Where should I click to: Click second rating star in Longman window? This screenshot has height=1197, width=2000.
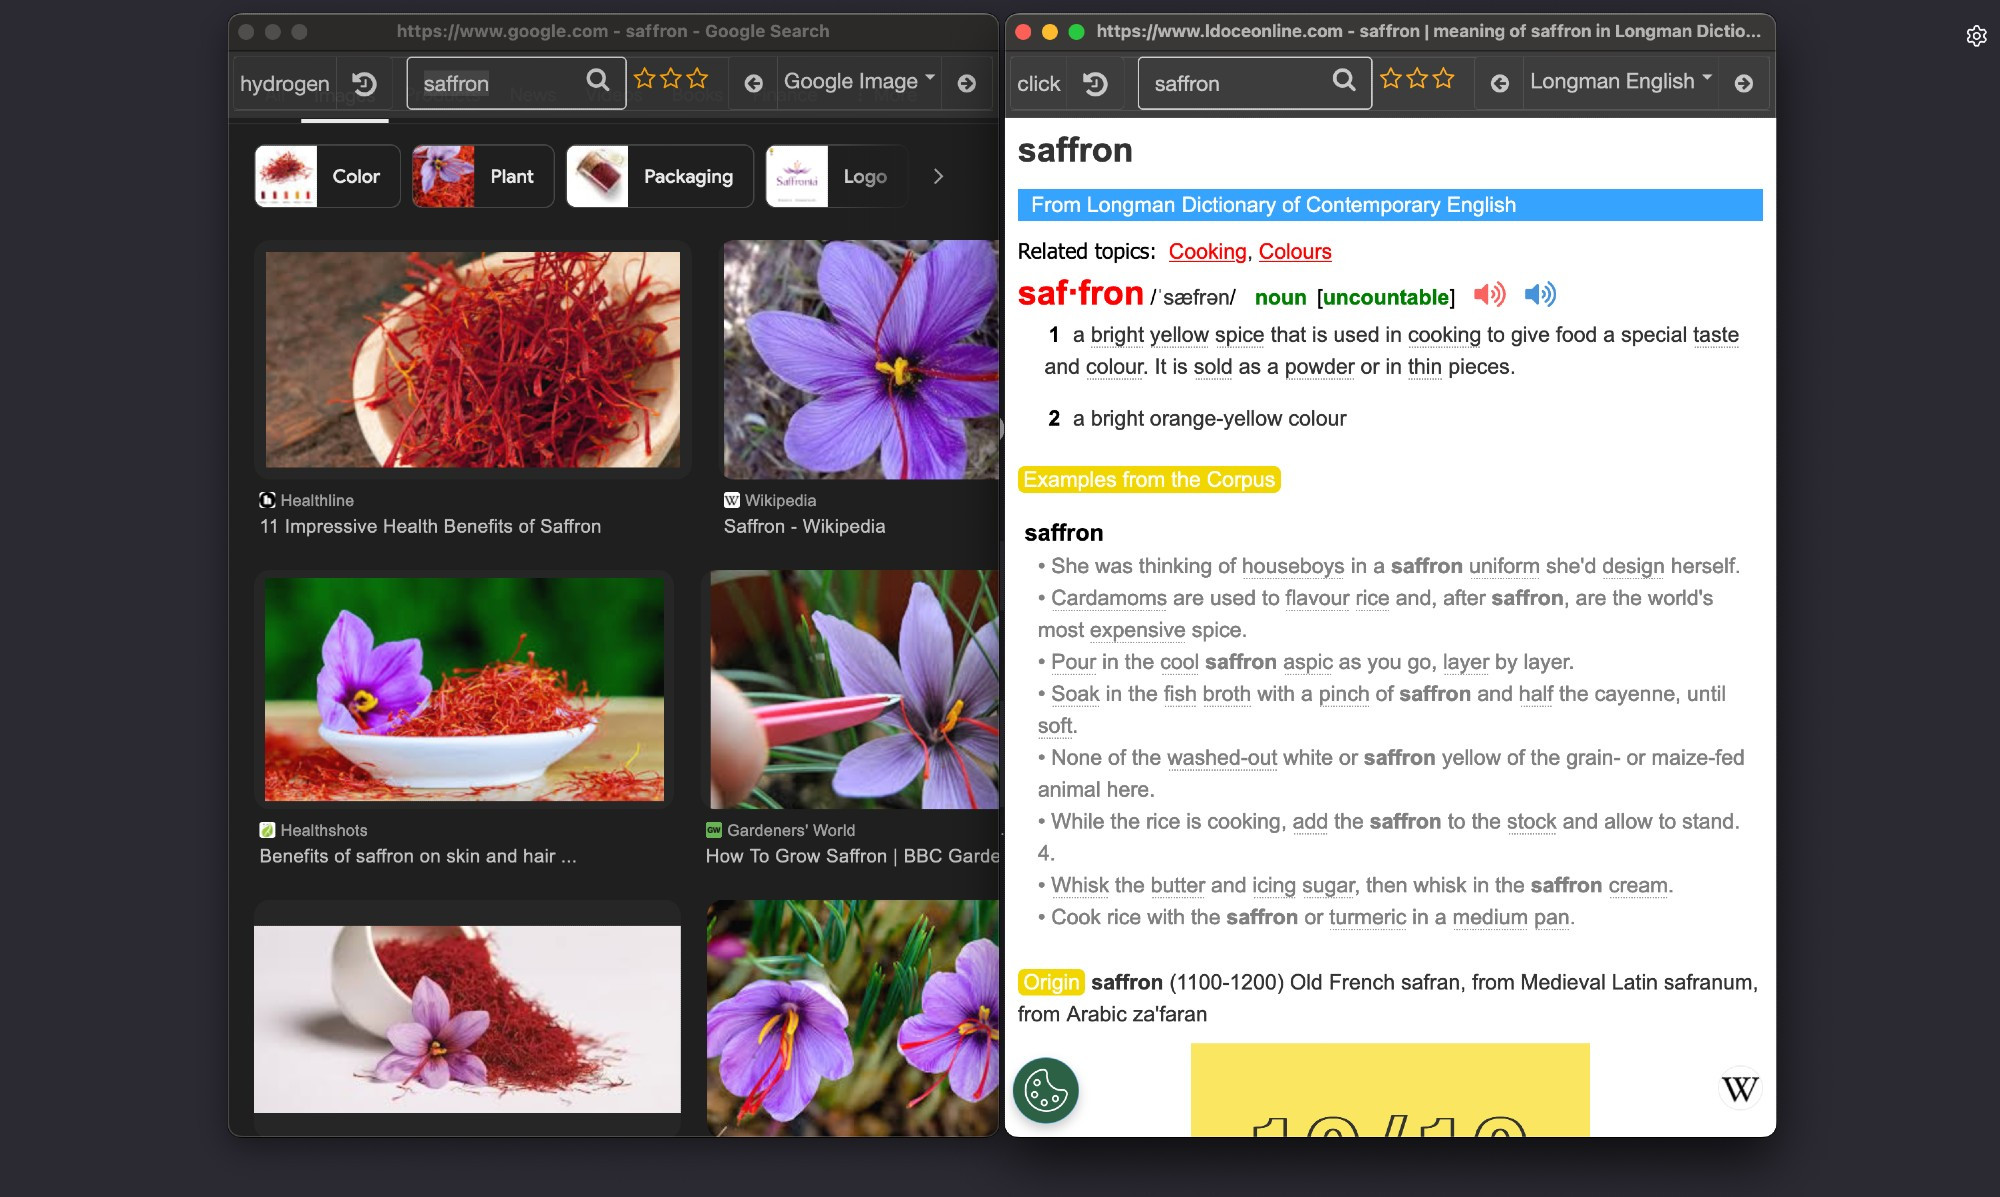click(1417, 78)
